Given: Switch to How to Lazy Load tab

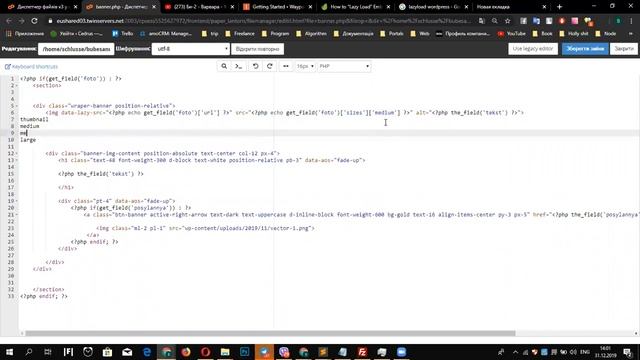Looking at the screenshot, I should [x=356, y=7].
